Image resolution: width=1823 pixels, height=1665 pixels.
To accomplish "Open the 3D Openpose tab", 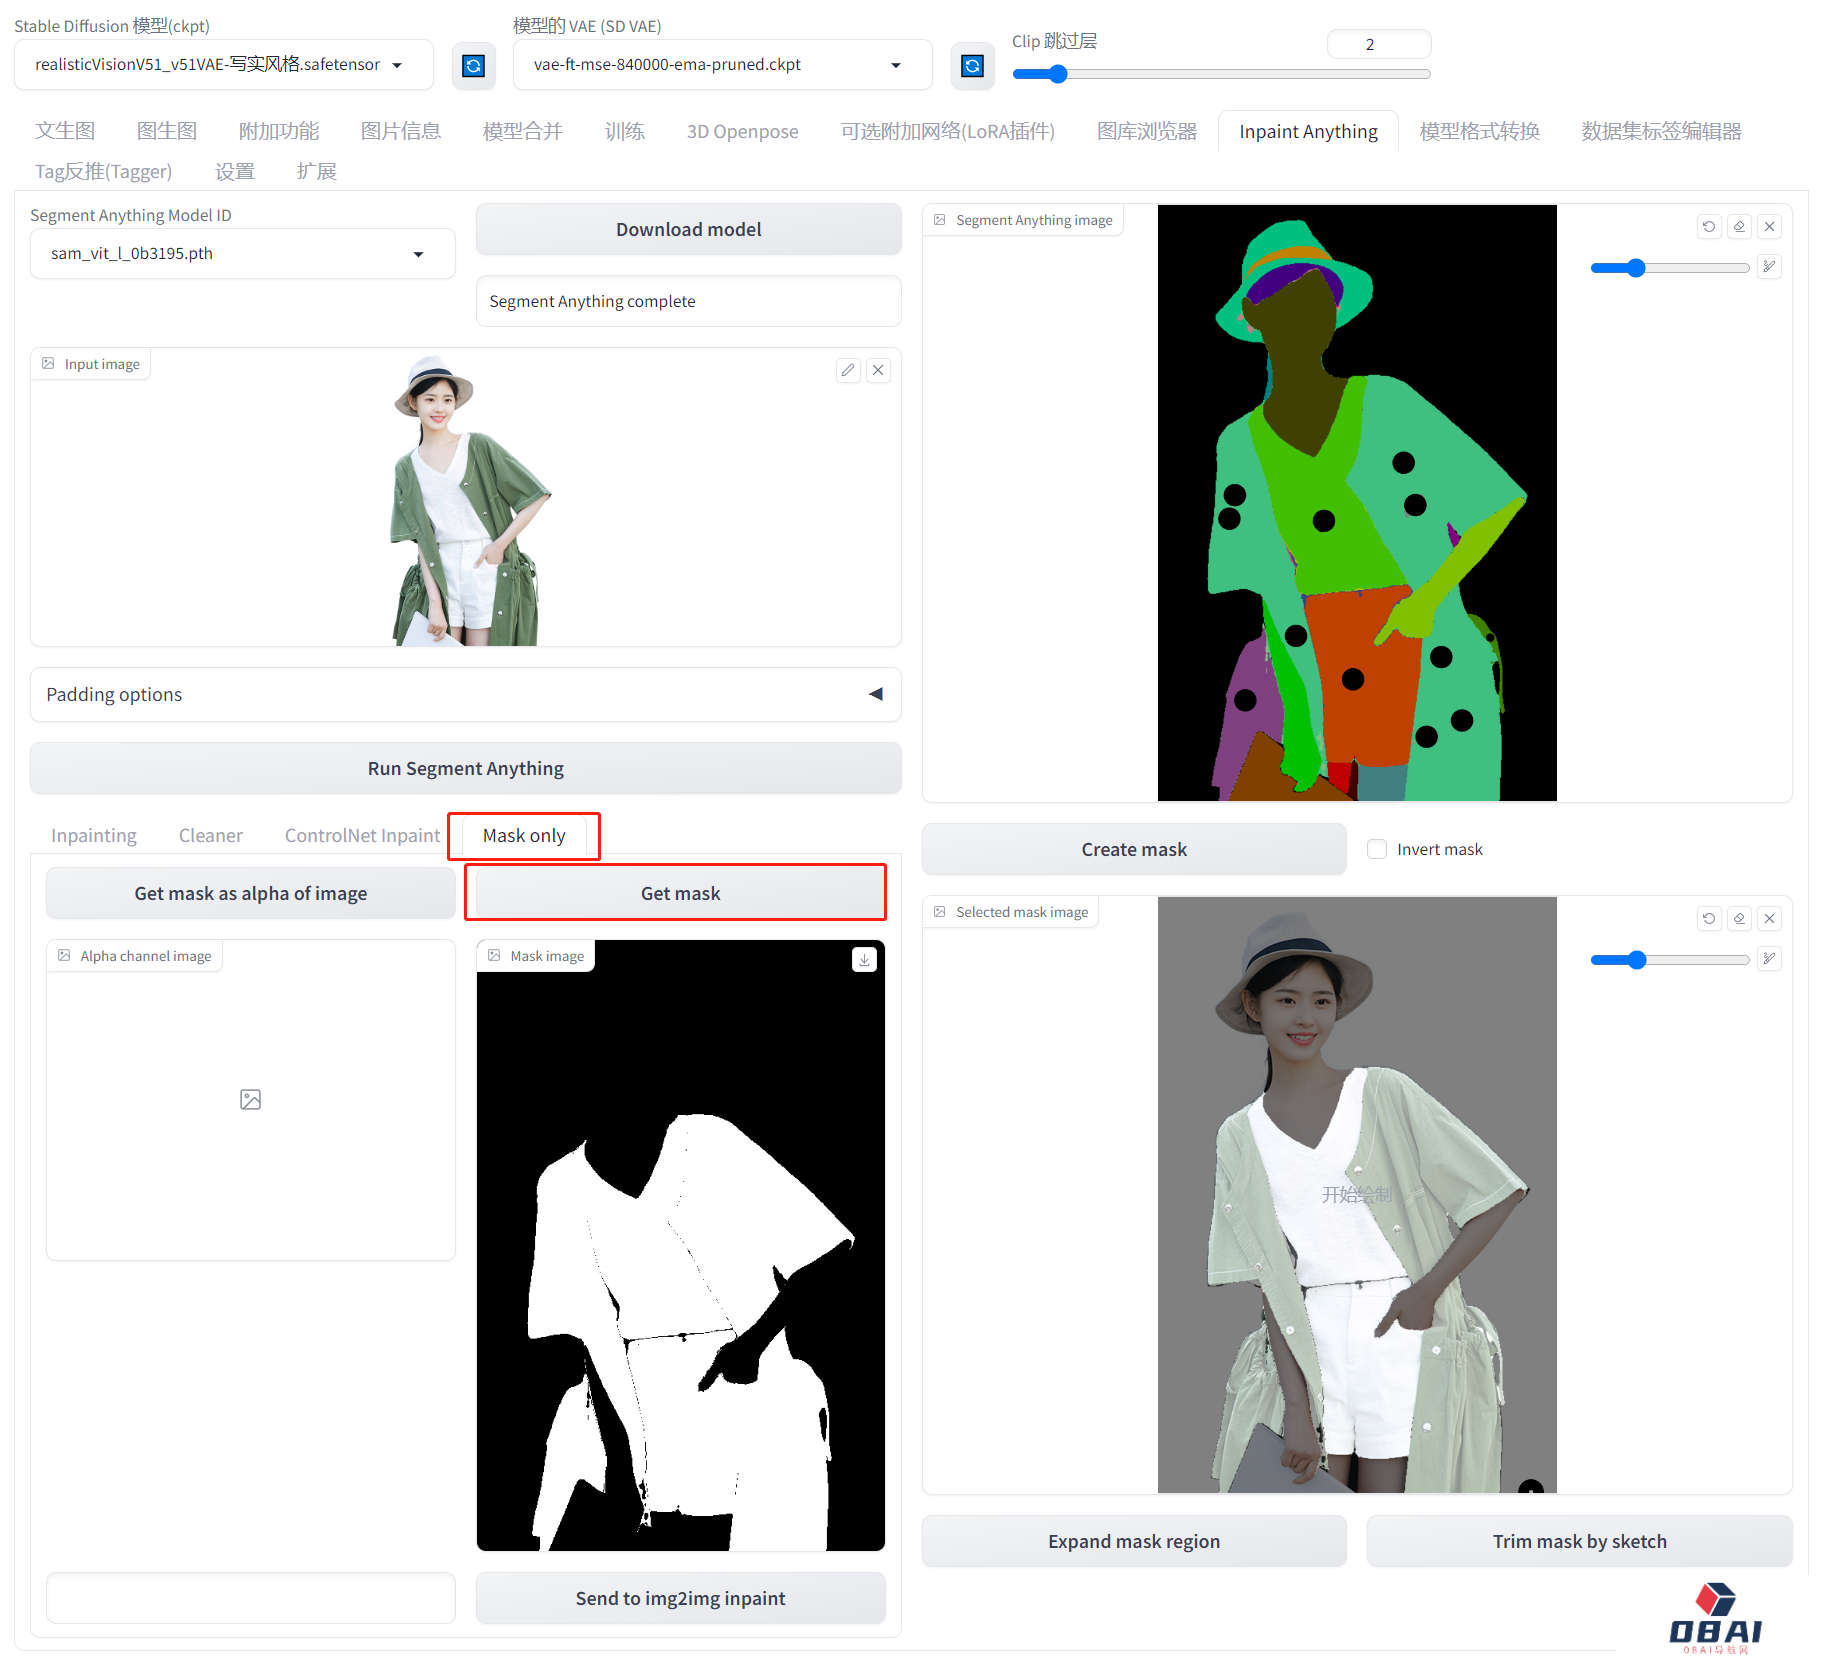I will click(x=742, y=132).
